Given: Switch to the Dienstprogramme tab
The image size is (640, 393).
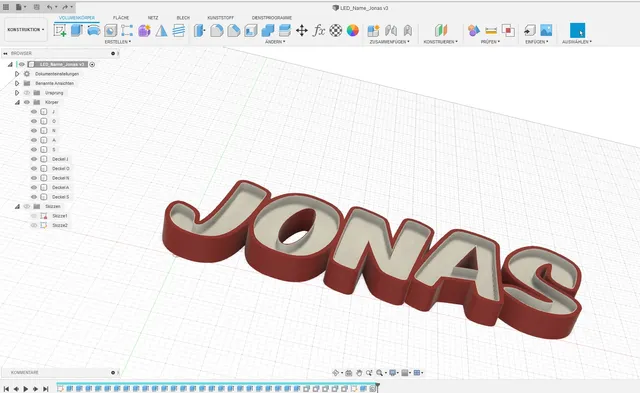Looking at the screenshot, I should point(272,18).
